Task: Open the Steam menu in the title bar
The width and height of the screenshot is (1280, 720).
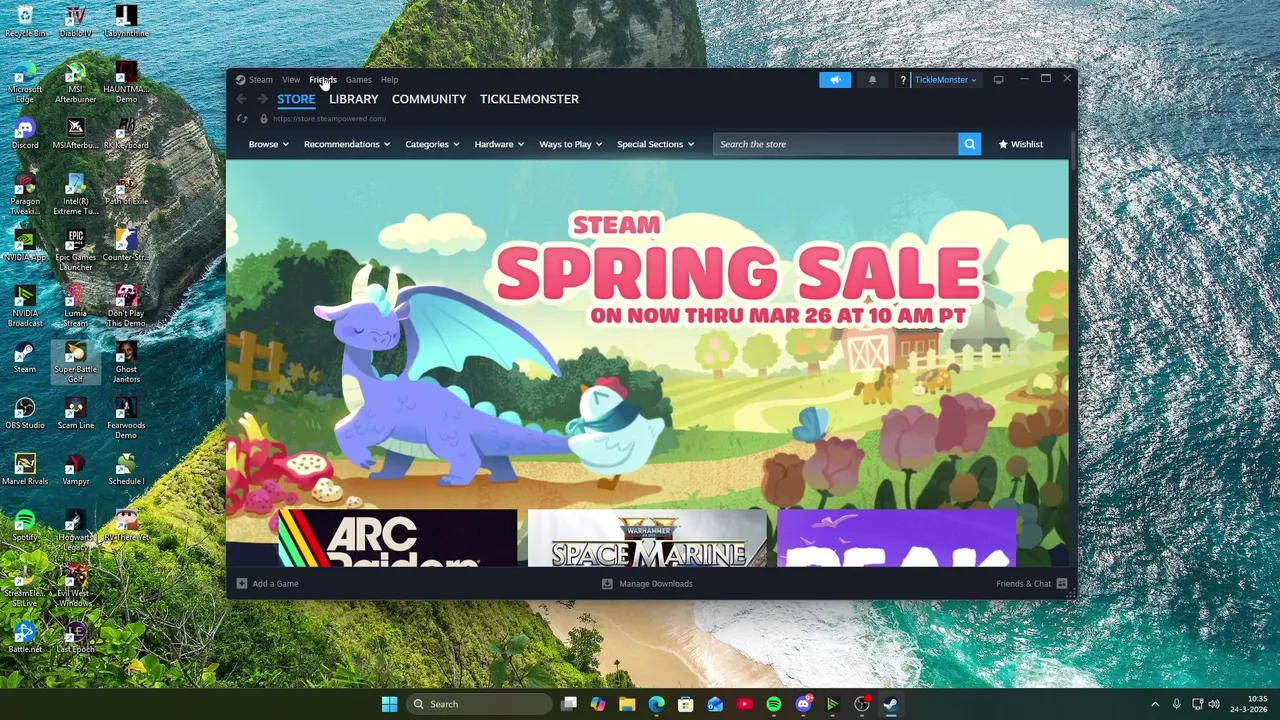Action: point(260,80)
